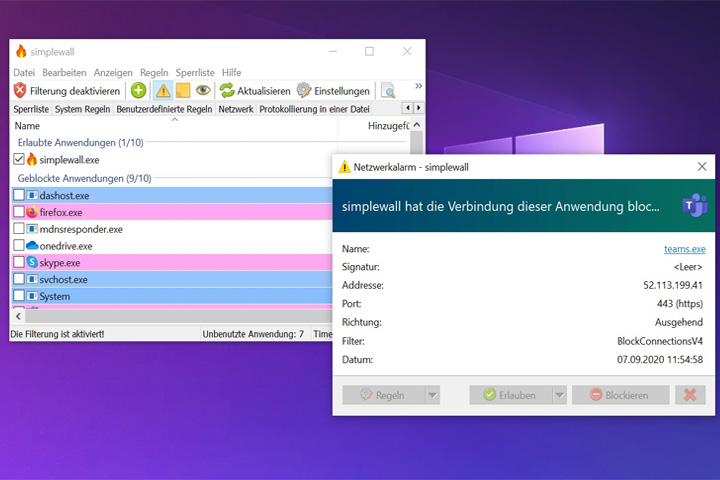Click the horizontal scrollbar left arrow
This screenshot has width=720, height=480.
click(18, 316)
